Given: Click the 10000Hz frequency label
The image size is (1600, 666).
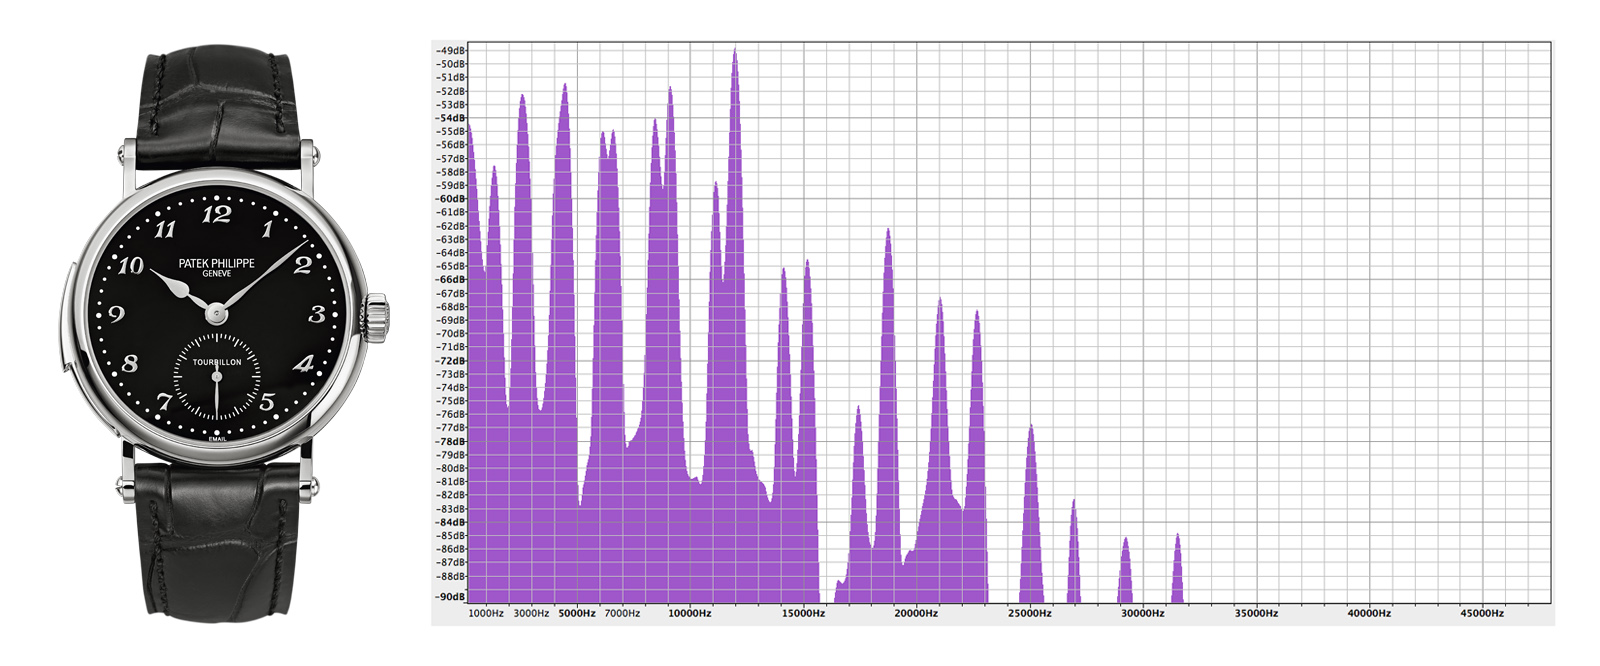Looking at the screenshot, I should click(x=690, y=613).
